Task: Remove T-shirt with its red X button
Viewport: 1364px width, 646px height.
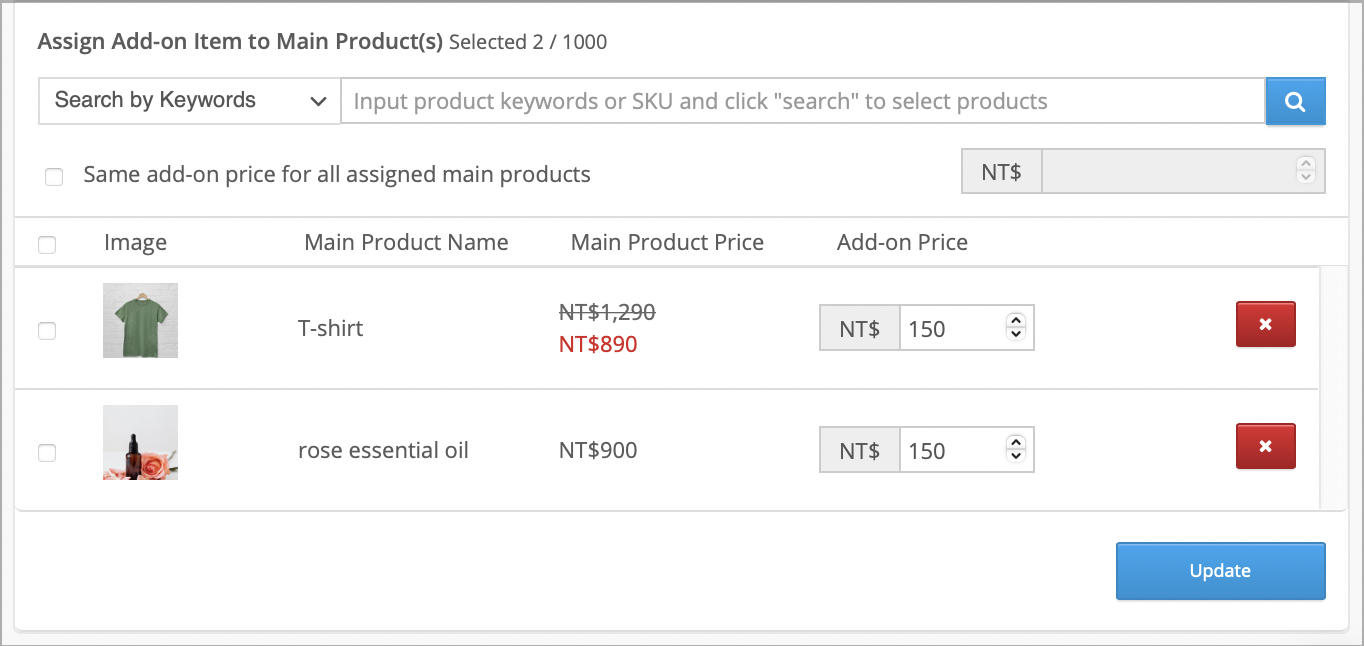Action: click(x=1266, y=324)
